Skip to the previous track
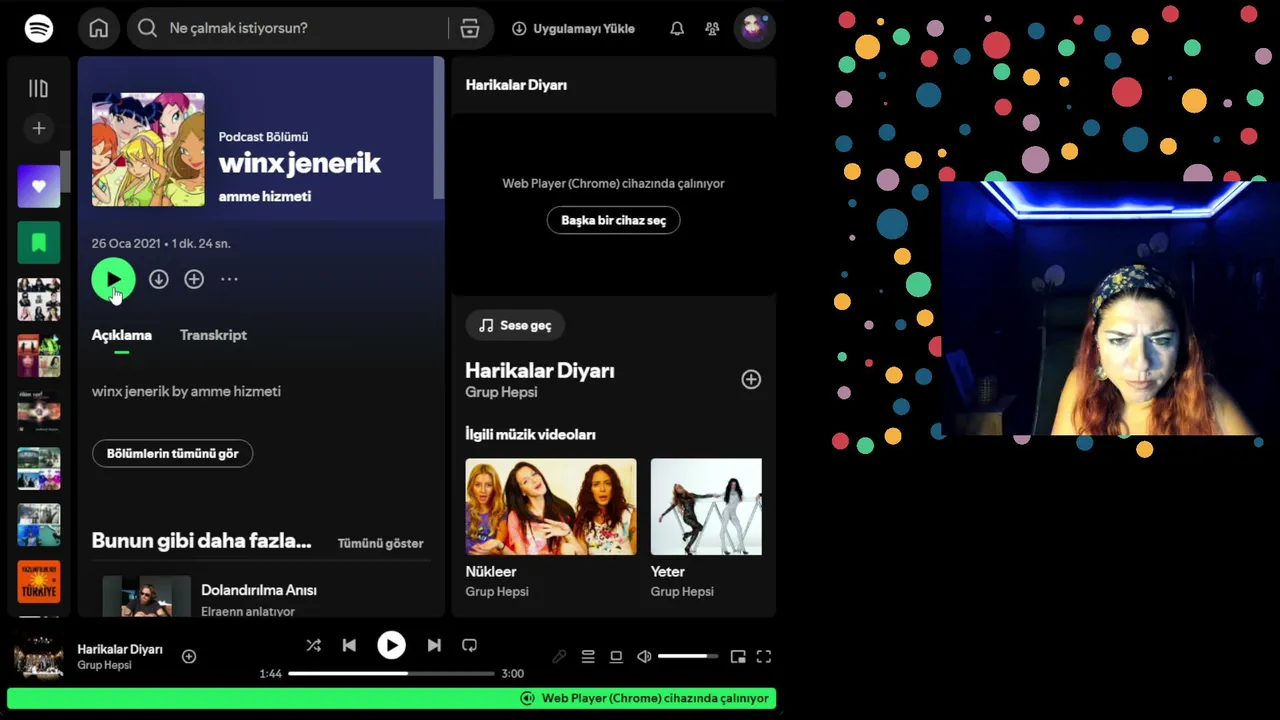Screen dimensions: 1280x720 point(349,645)
